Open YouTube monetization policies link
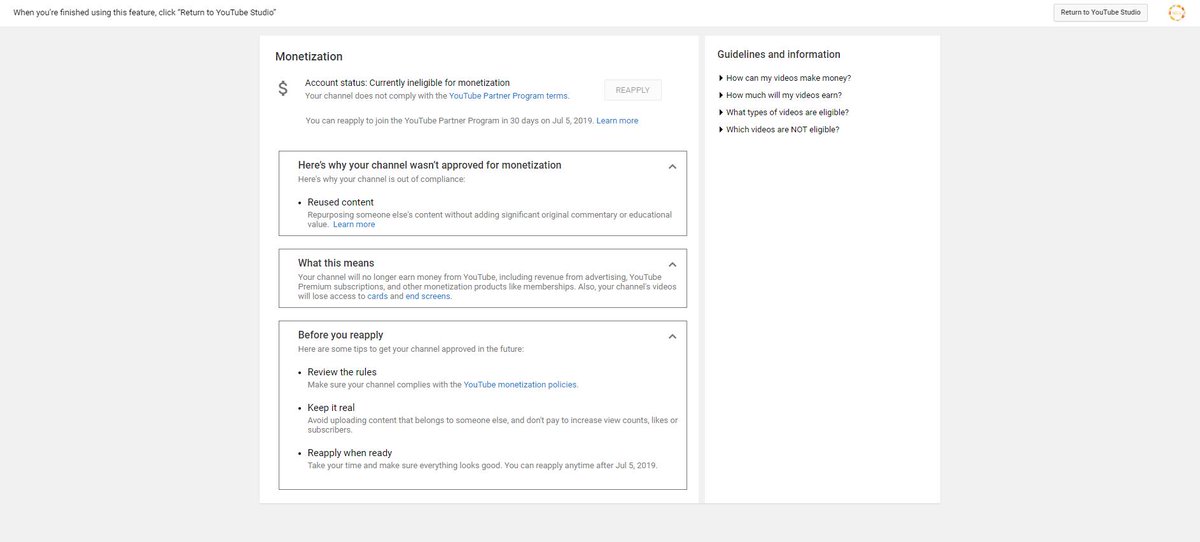The height and width of the screenshot is (542, 1200). point(520,385)
